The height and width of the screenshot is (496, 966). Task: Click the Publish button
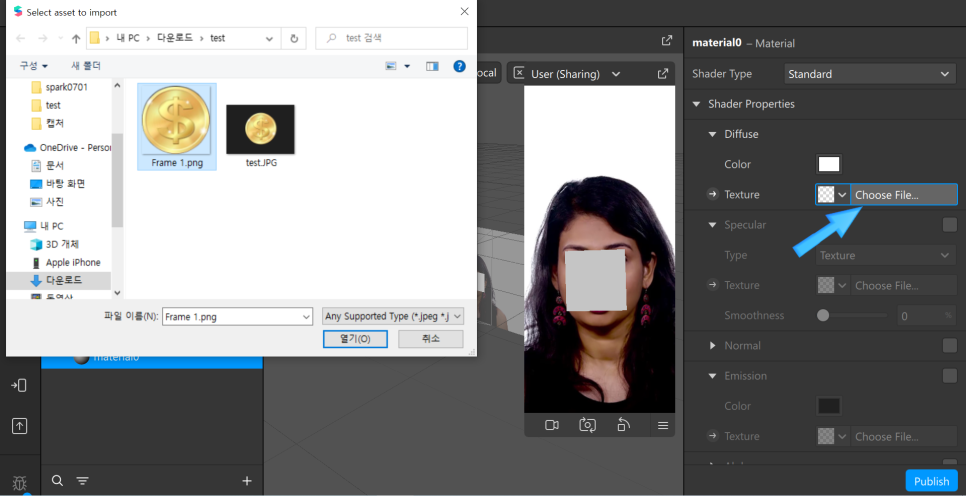pos(932,481)
